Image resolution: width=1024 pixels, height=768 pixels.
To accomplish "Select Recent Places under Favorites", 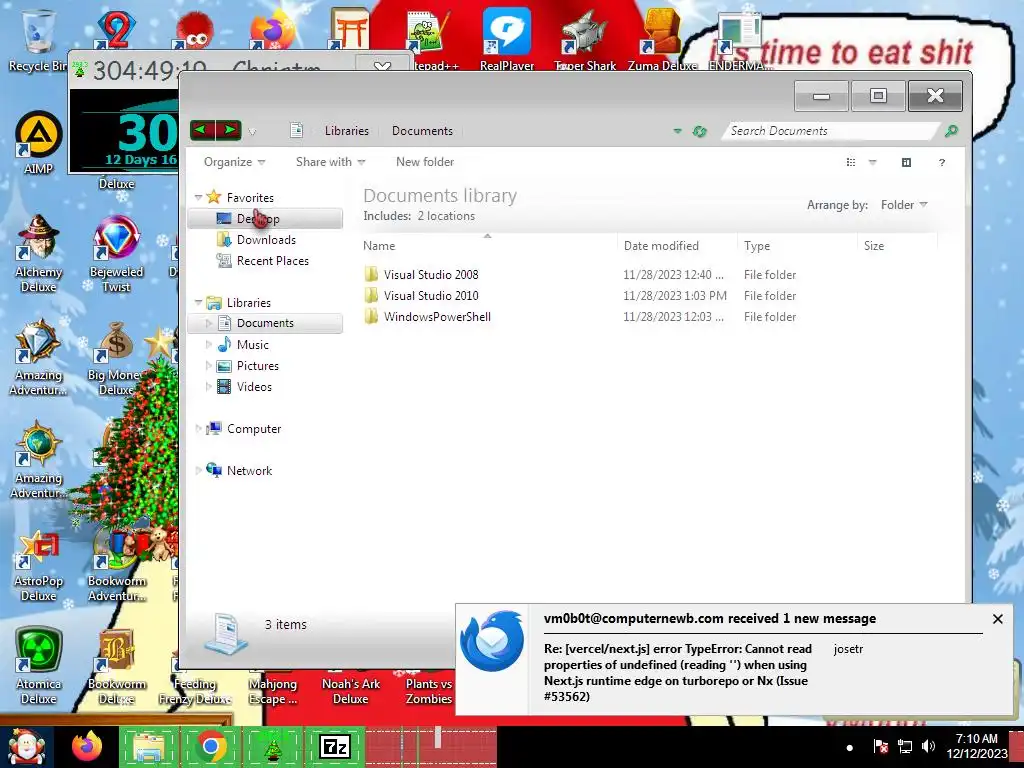I will click(x=272, y=261).
